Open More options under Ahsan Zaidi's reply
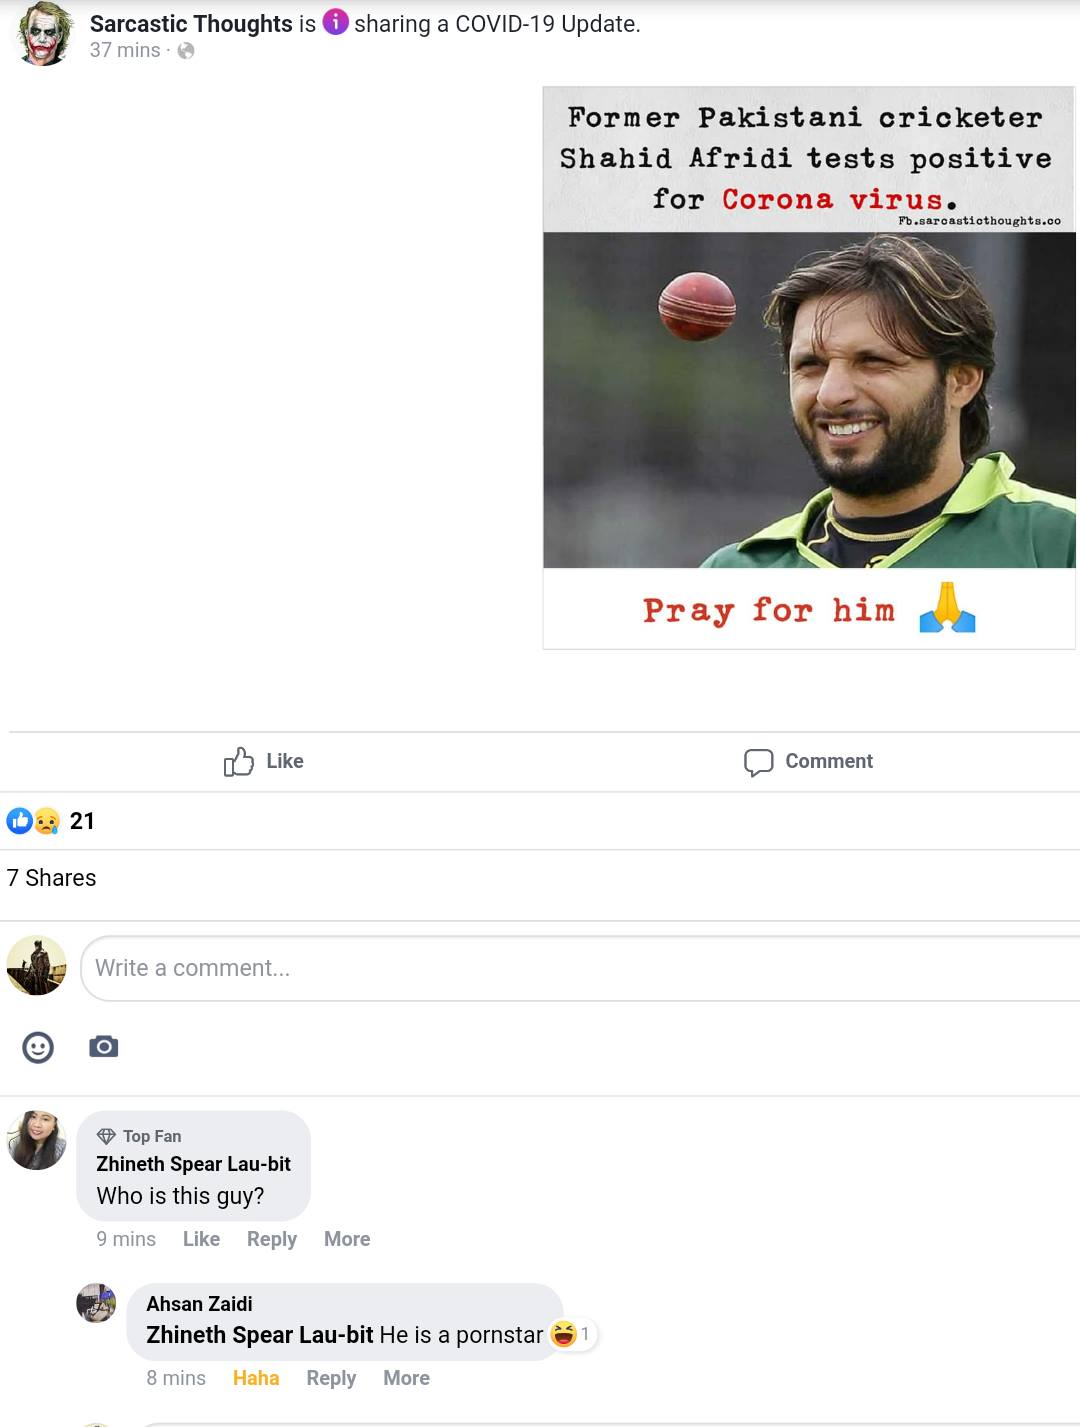This screenshot has height=1427, width=1080. [406, 1378]
